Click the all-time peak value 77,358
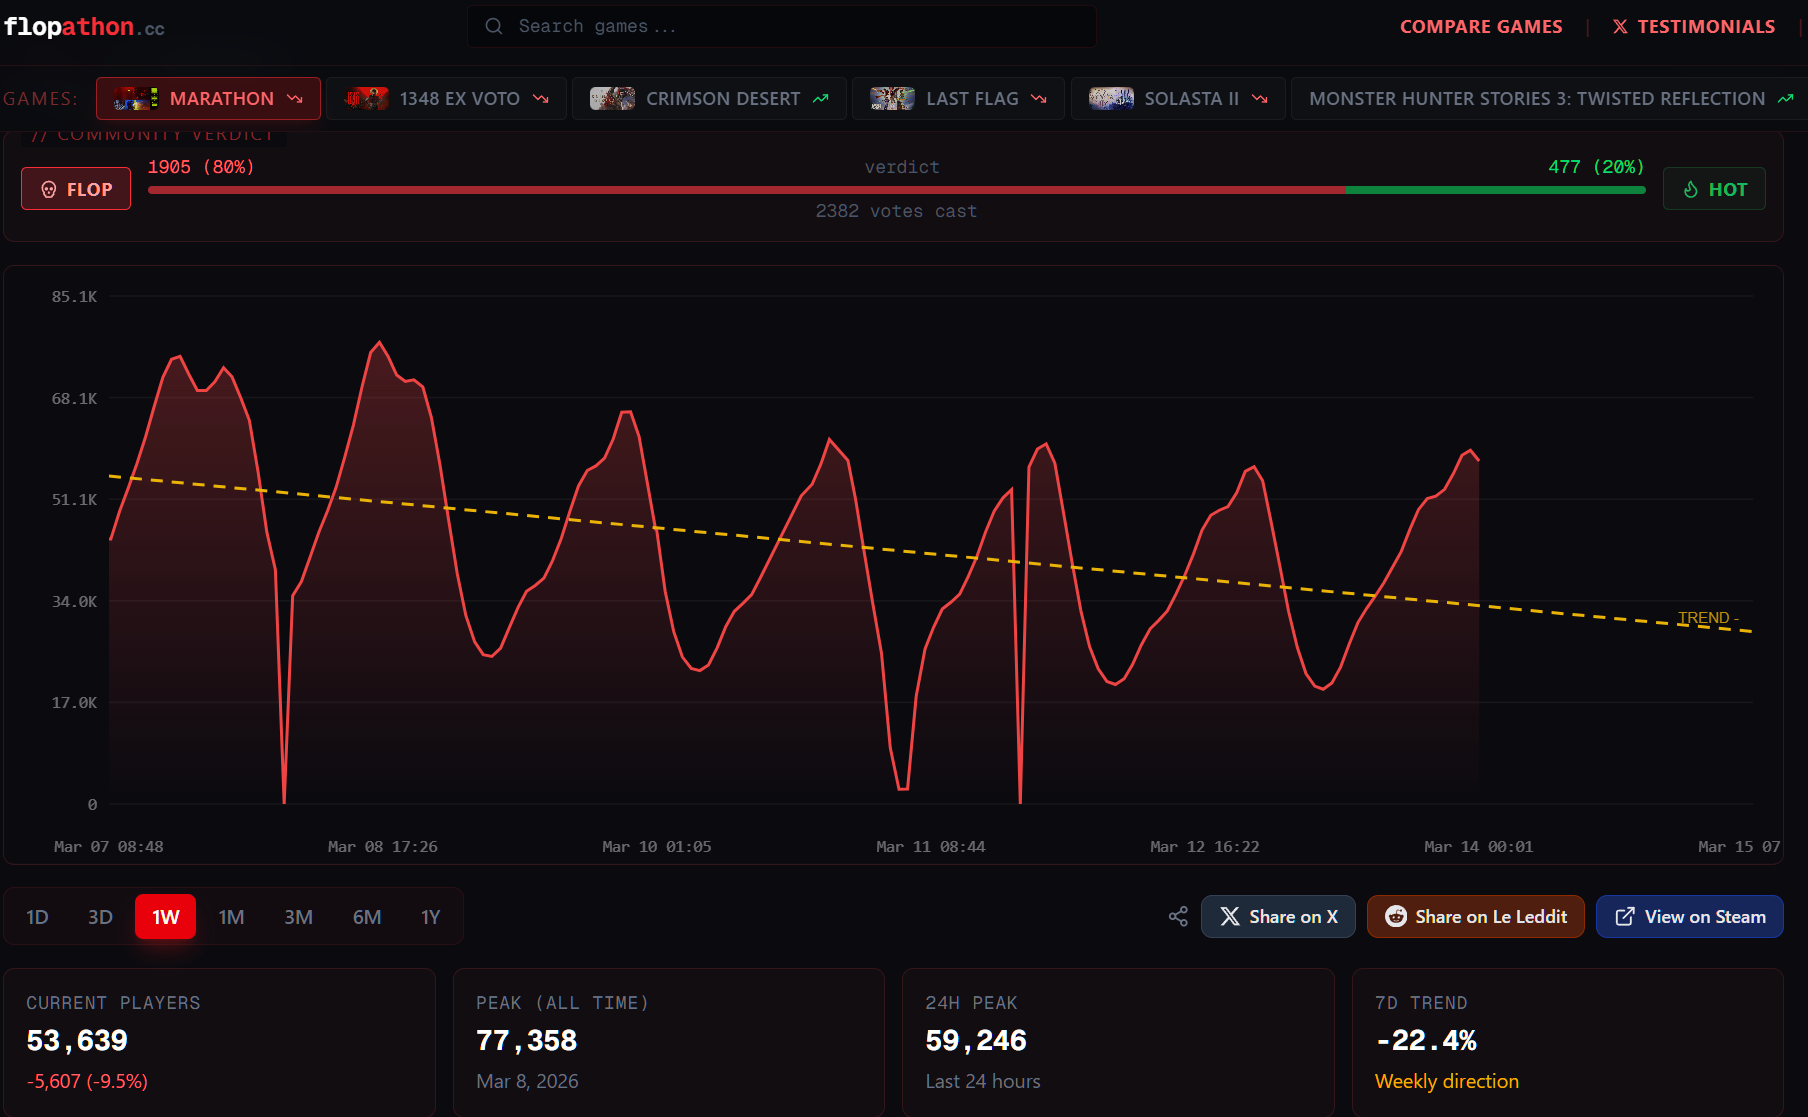This screenshot has width=1808, height=1117. (527, 1040)
